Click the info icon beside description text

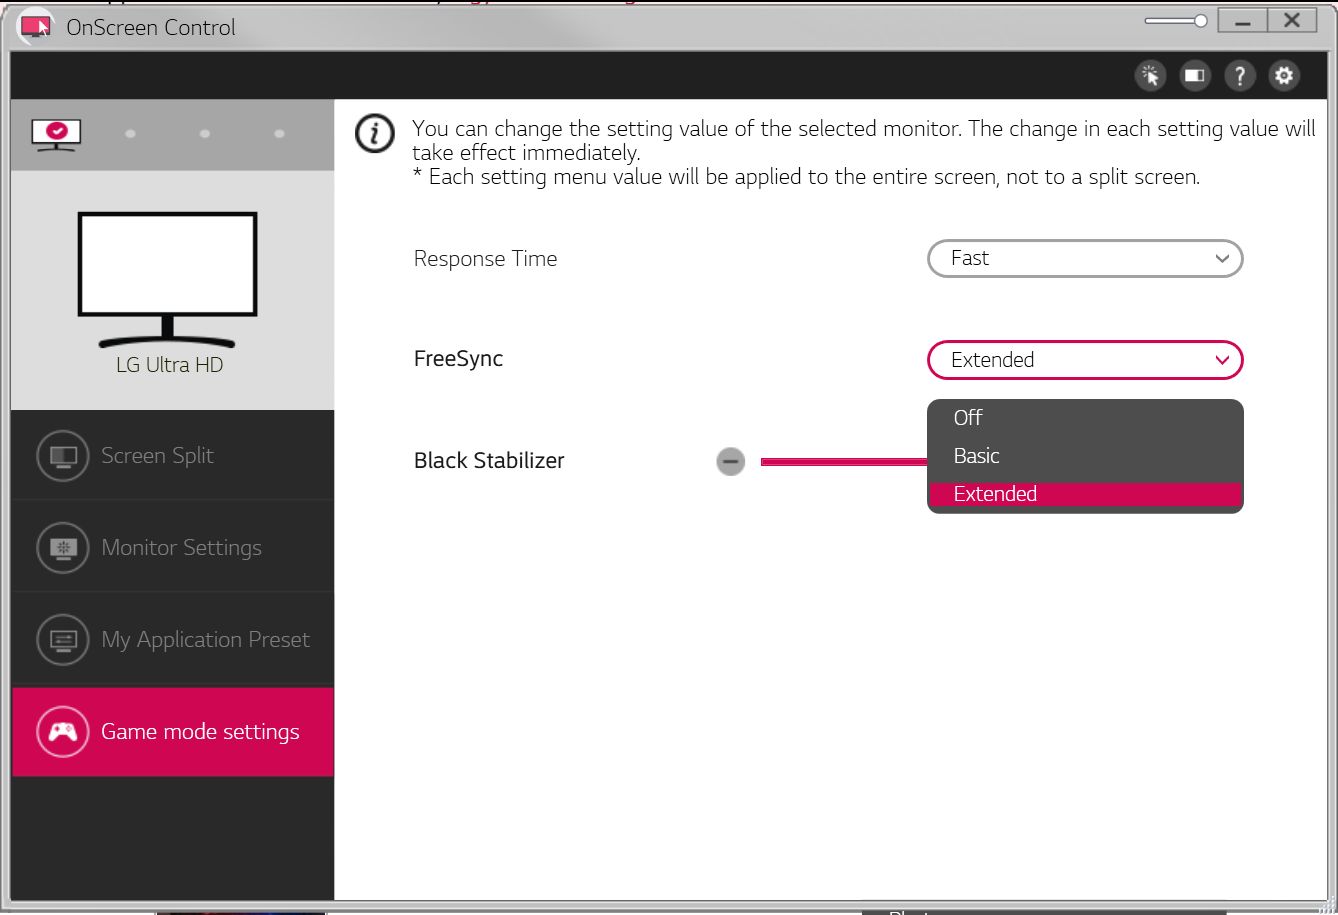click(x=375, y=133)
